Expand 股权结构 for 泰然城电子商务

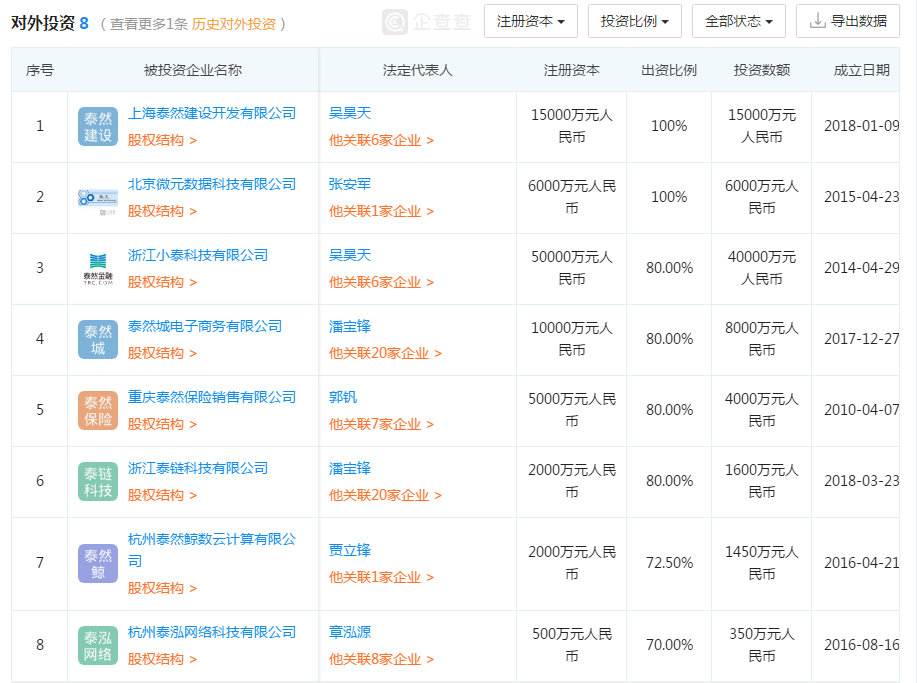click(162, 353)
